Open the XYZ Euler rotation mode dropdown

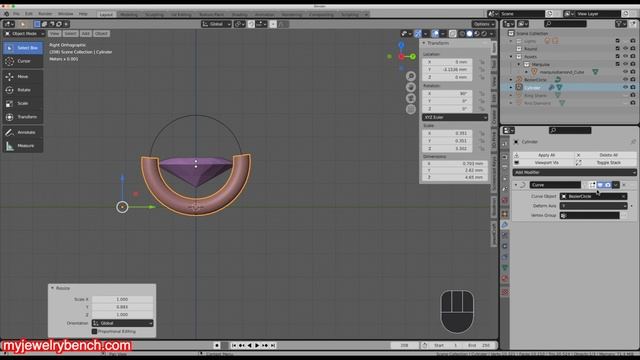click(x=455, y=117)
